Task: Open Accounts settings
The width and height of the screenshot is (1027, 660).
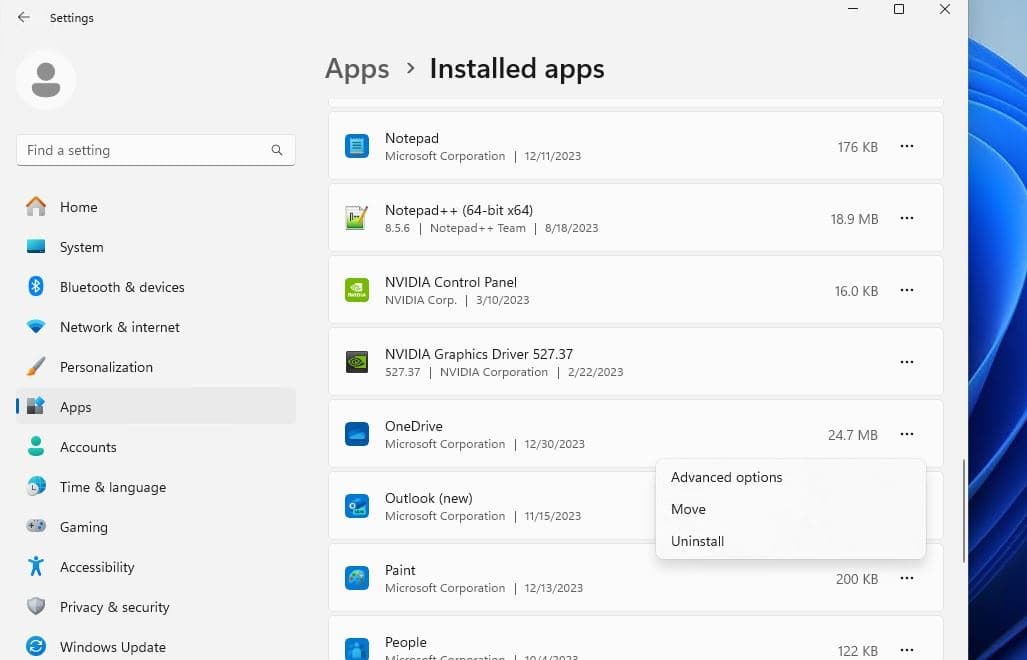Action: tap(156, 447)
